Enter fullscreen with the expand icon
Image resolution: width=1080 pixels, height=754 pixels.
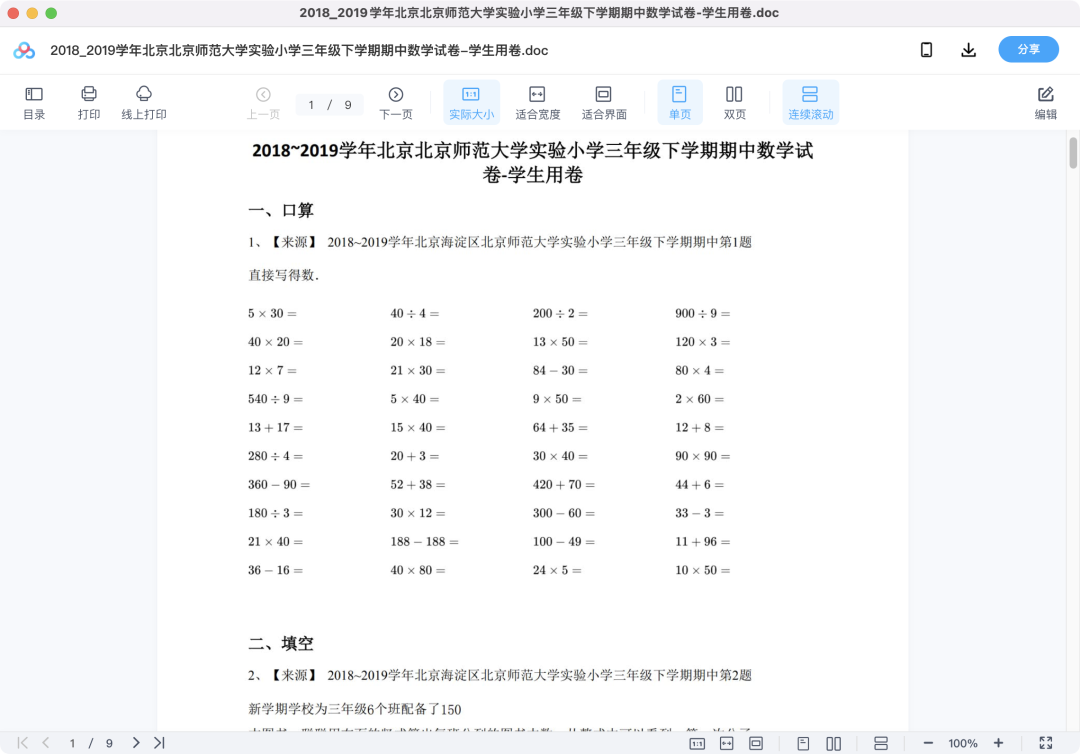[1046, 743]
